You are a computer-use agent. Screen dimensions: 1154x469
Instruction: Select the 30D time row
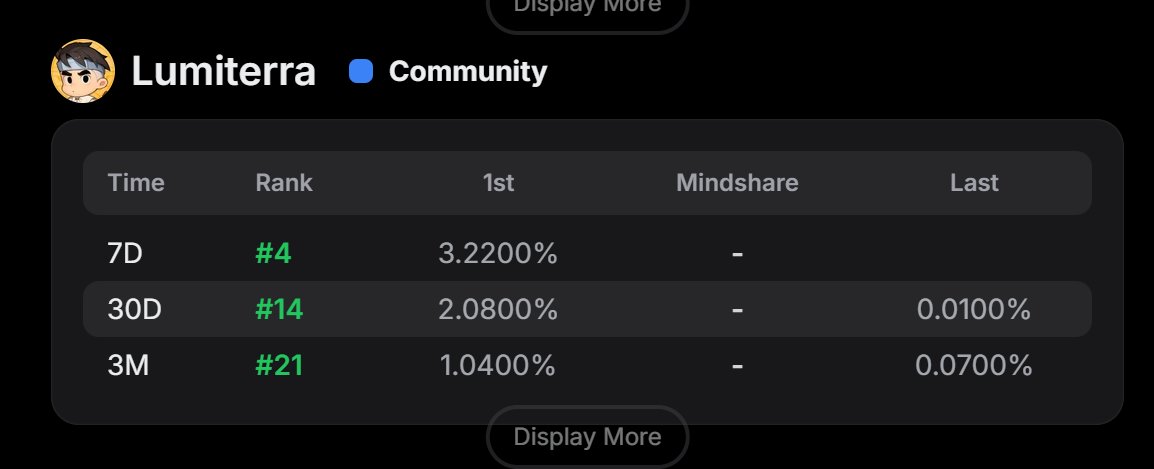coord(134,310)
